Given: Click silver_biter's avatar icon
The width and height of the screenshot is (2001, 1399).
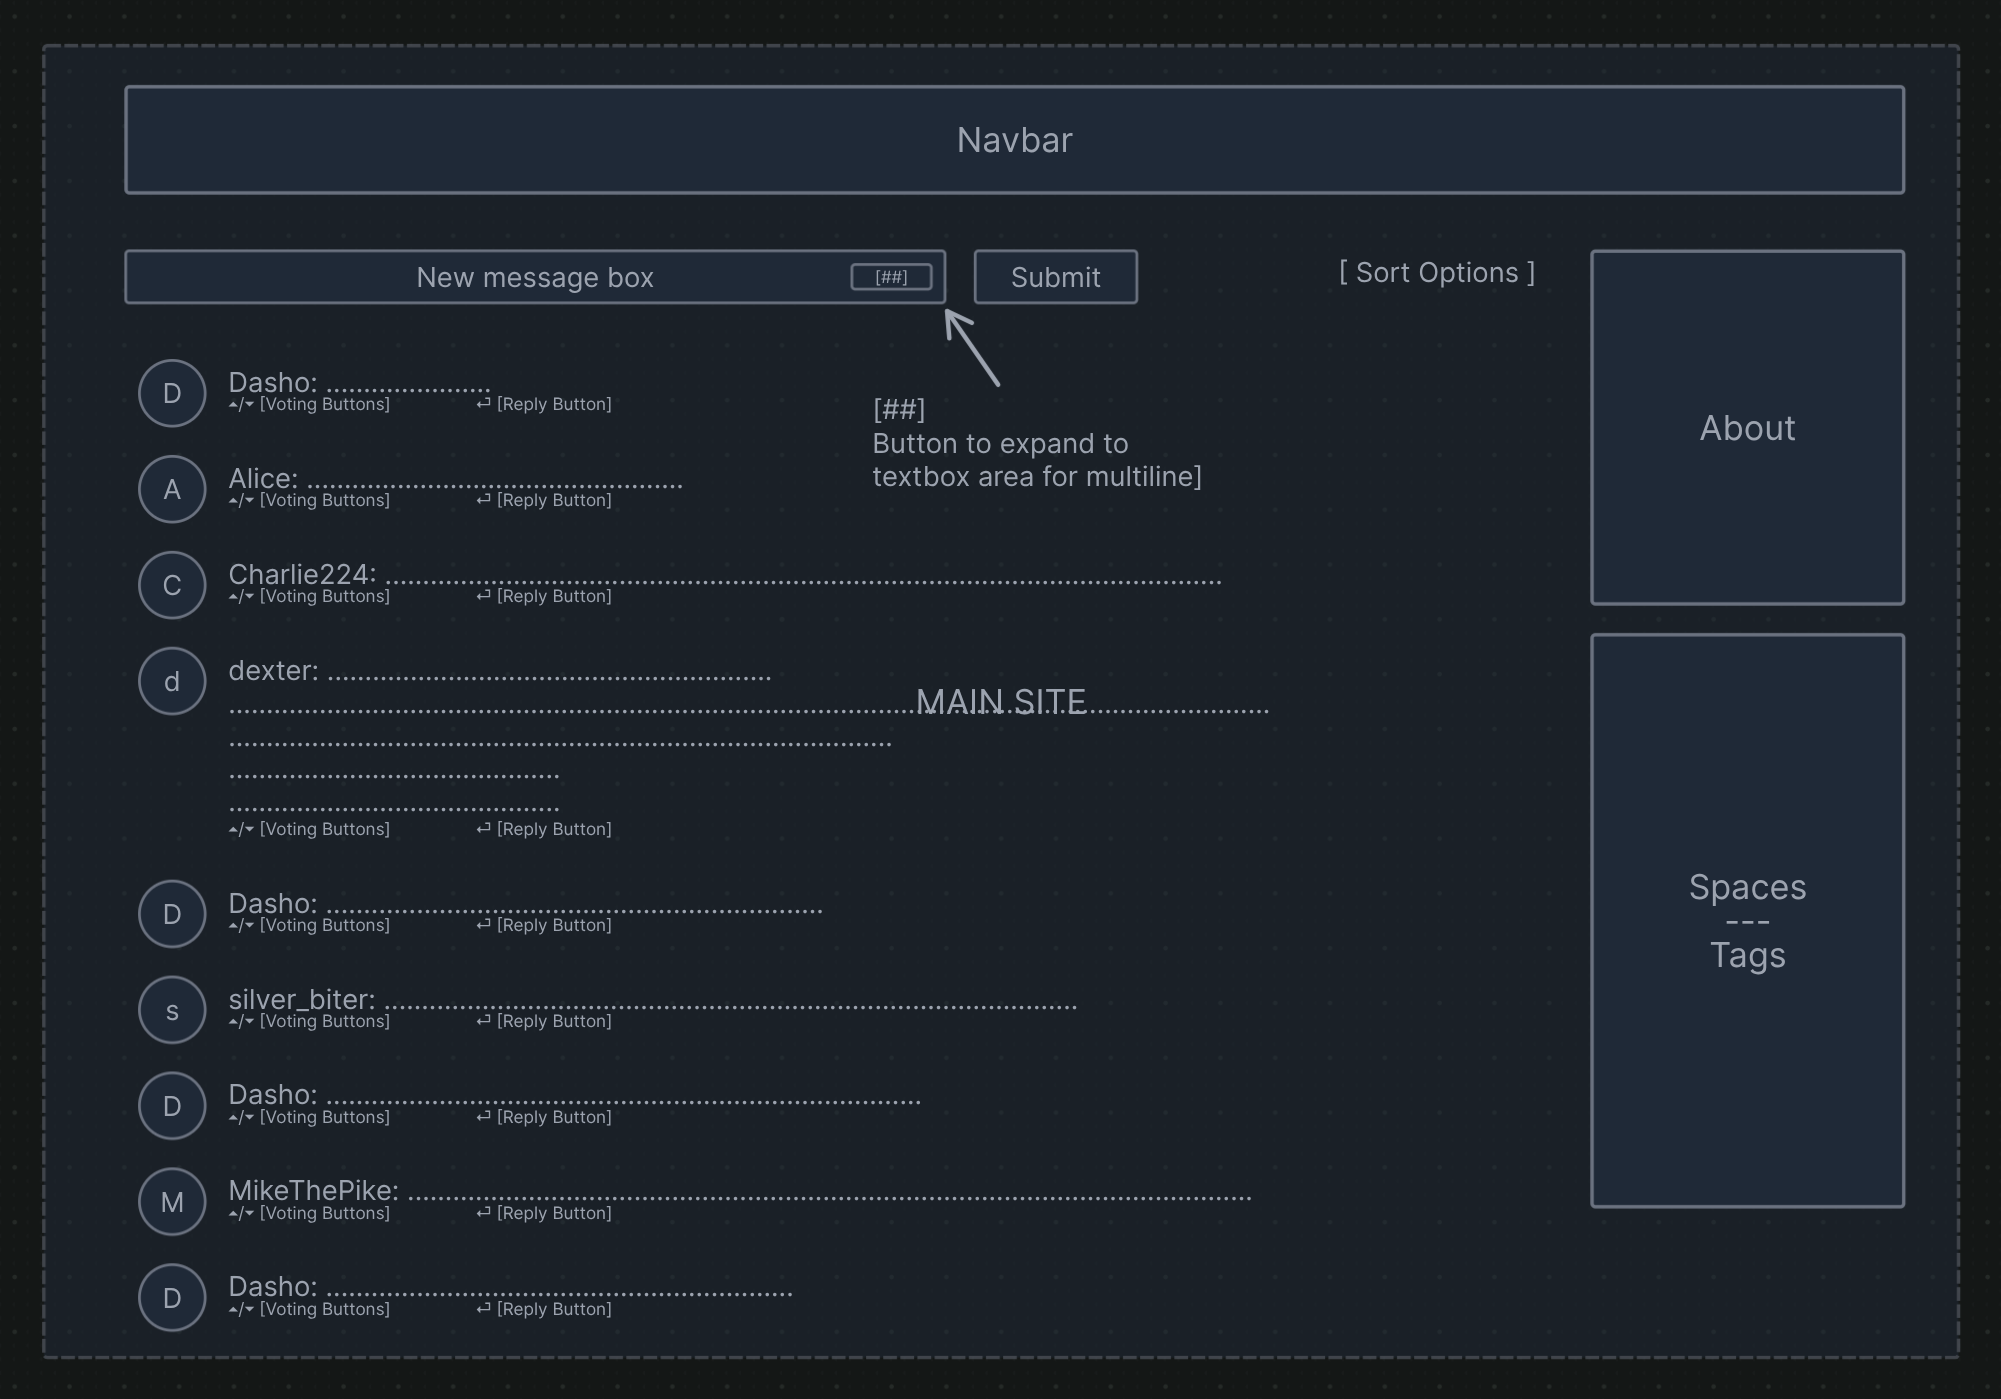Looking at the screenshot, I should coord(172,1010).
